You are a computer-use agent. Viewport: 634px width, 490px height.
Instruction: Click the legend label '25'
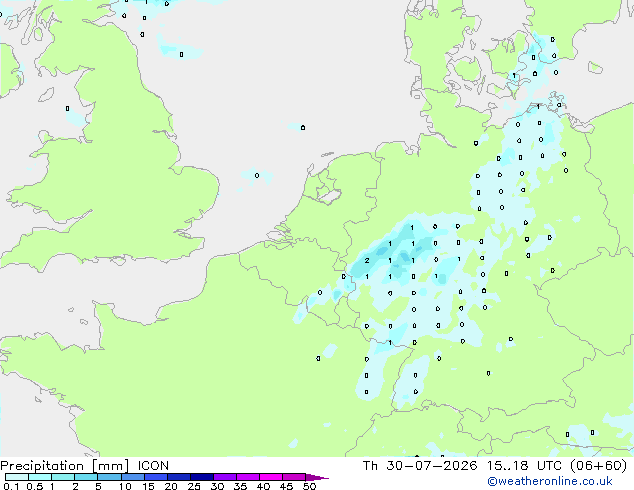tap(194, 486)
